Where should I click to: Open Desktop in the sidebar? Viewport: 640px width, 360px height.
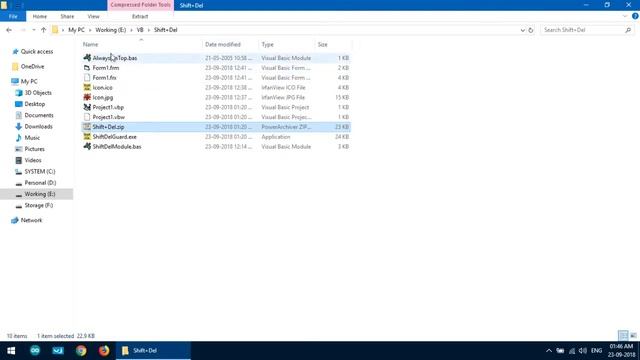pyautogui.click(x=35, y=104)
